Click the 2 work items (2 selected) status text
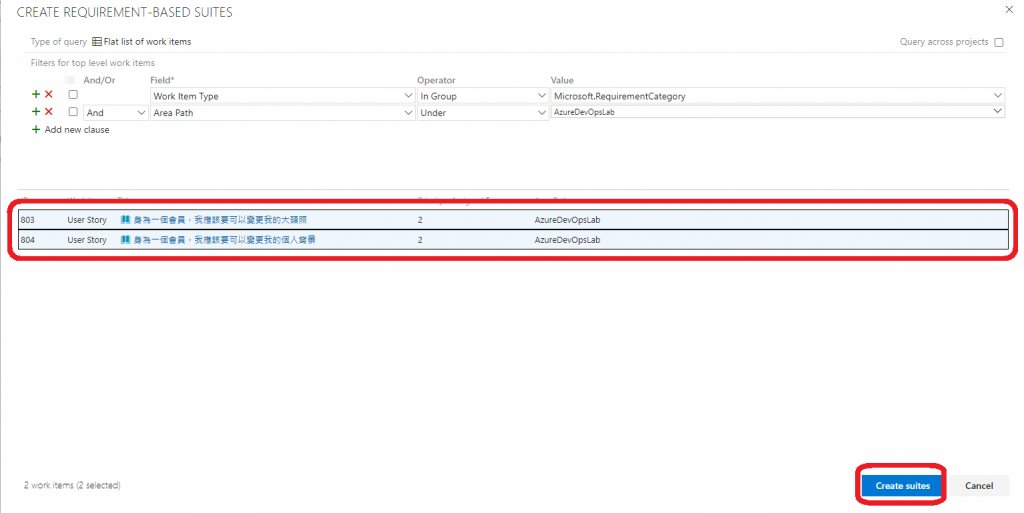 click(x=72, y=486)
